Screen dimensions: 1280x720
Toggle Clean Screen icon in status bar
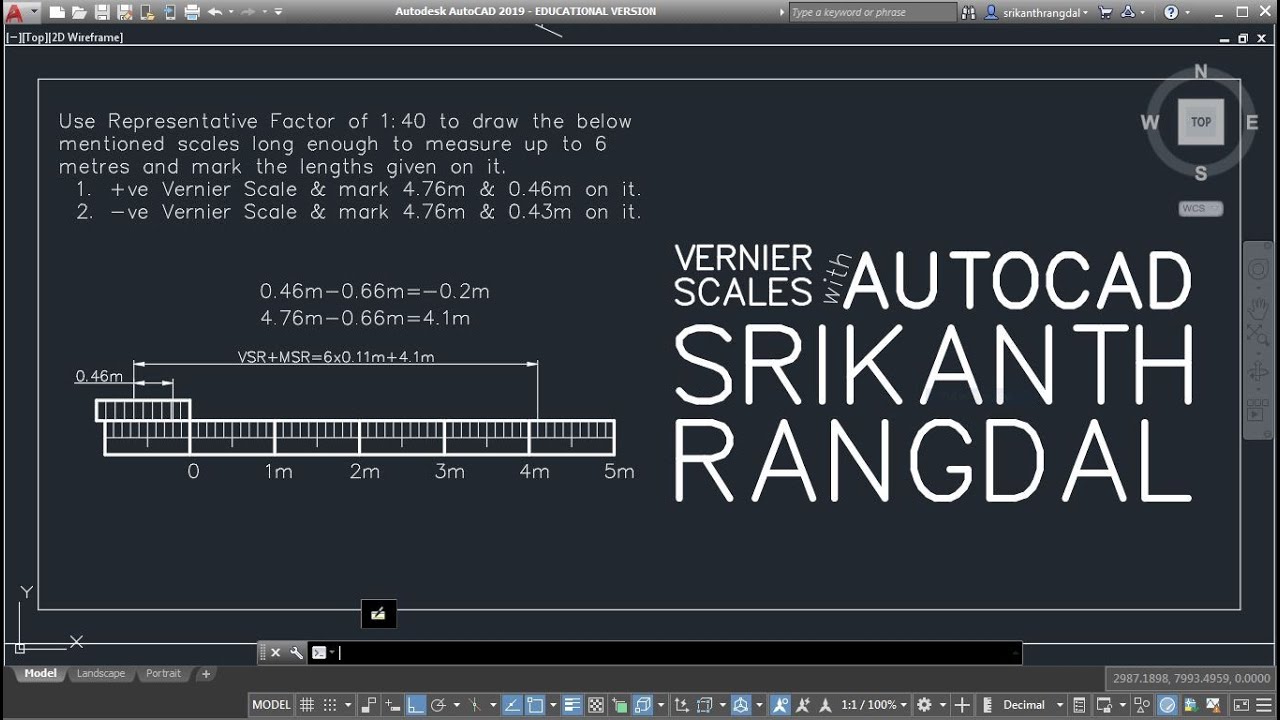pyautogui.click(x=1241, y=705)
